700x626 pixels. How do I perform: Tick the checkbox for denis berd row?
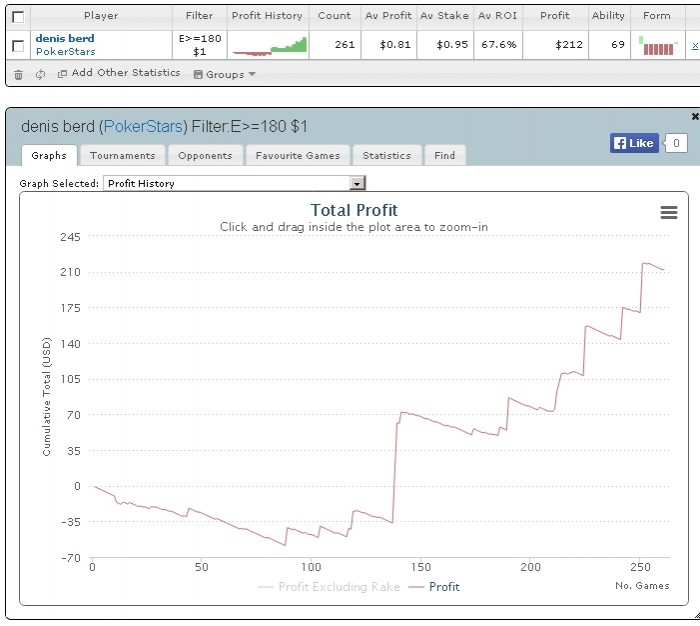pos(18,45)
